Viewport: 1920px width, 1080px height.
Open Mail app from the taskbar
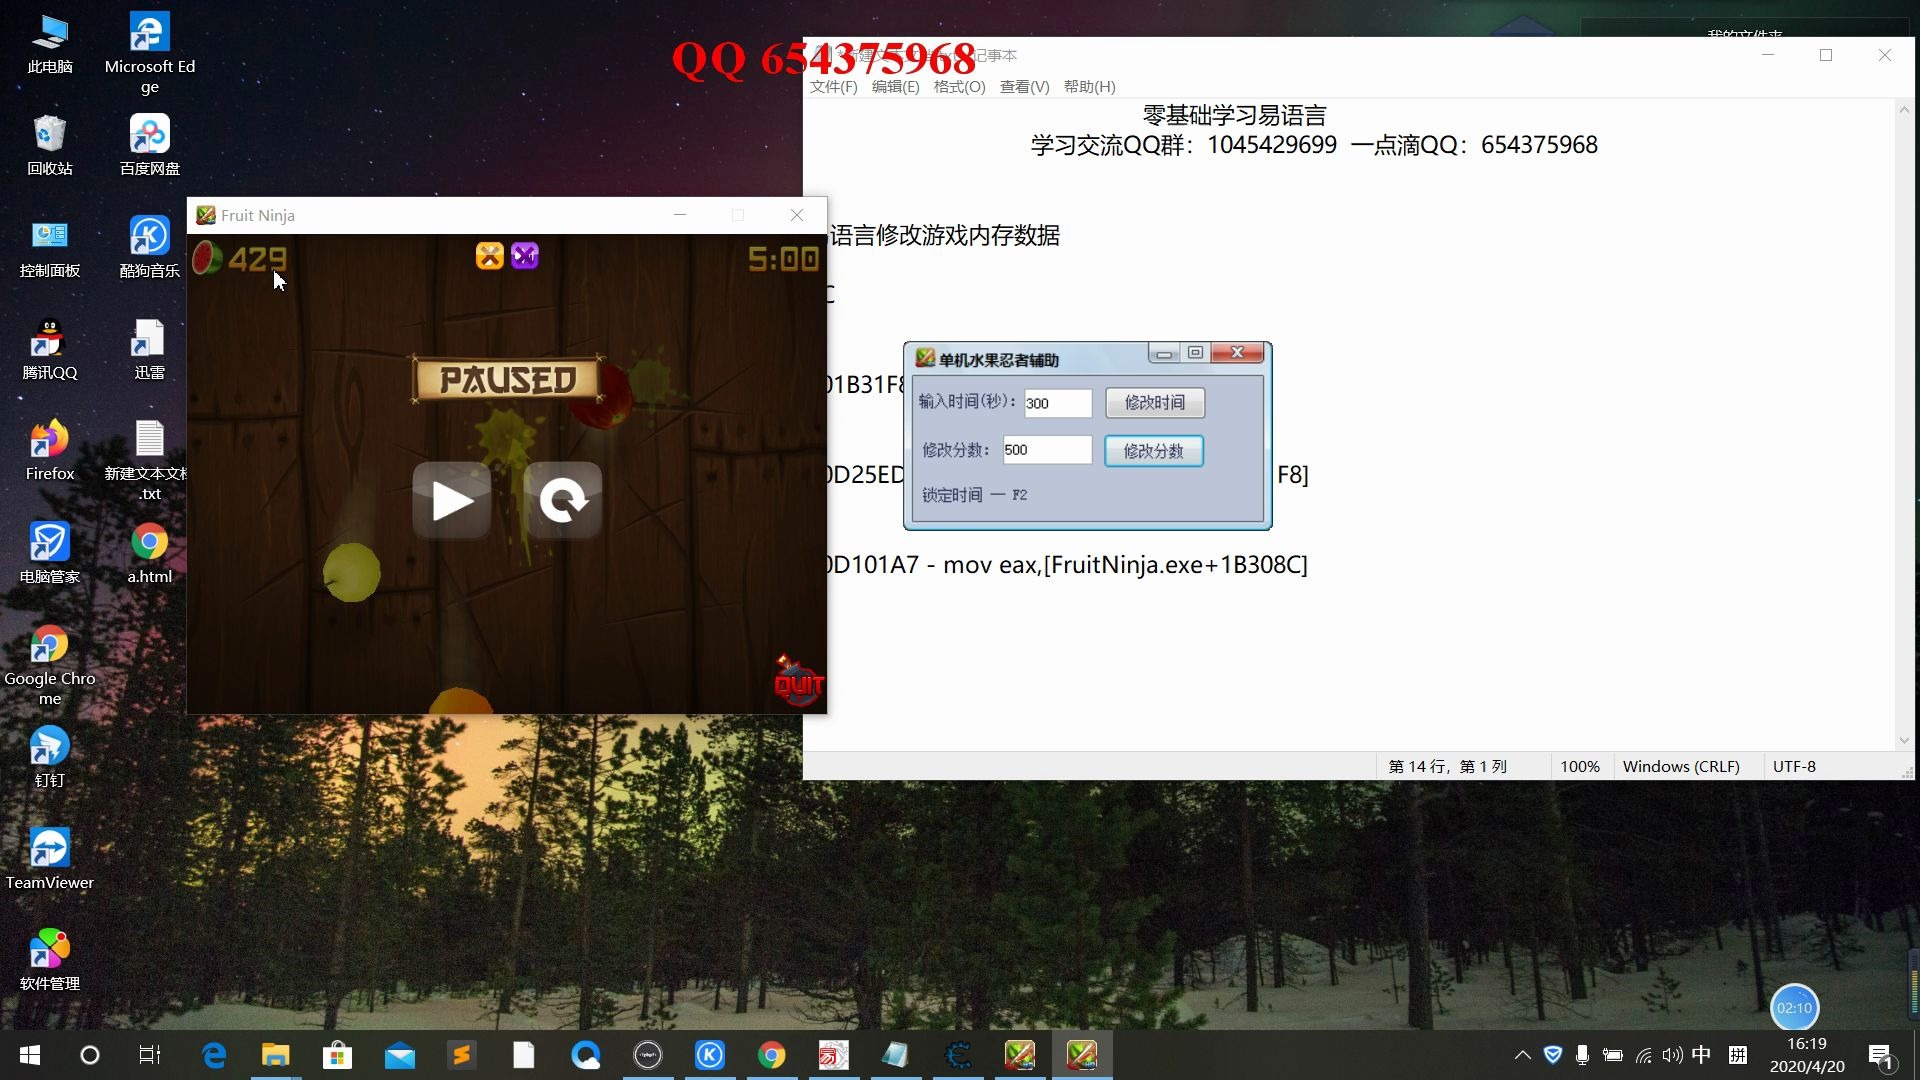pos(400,1055)
